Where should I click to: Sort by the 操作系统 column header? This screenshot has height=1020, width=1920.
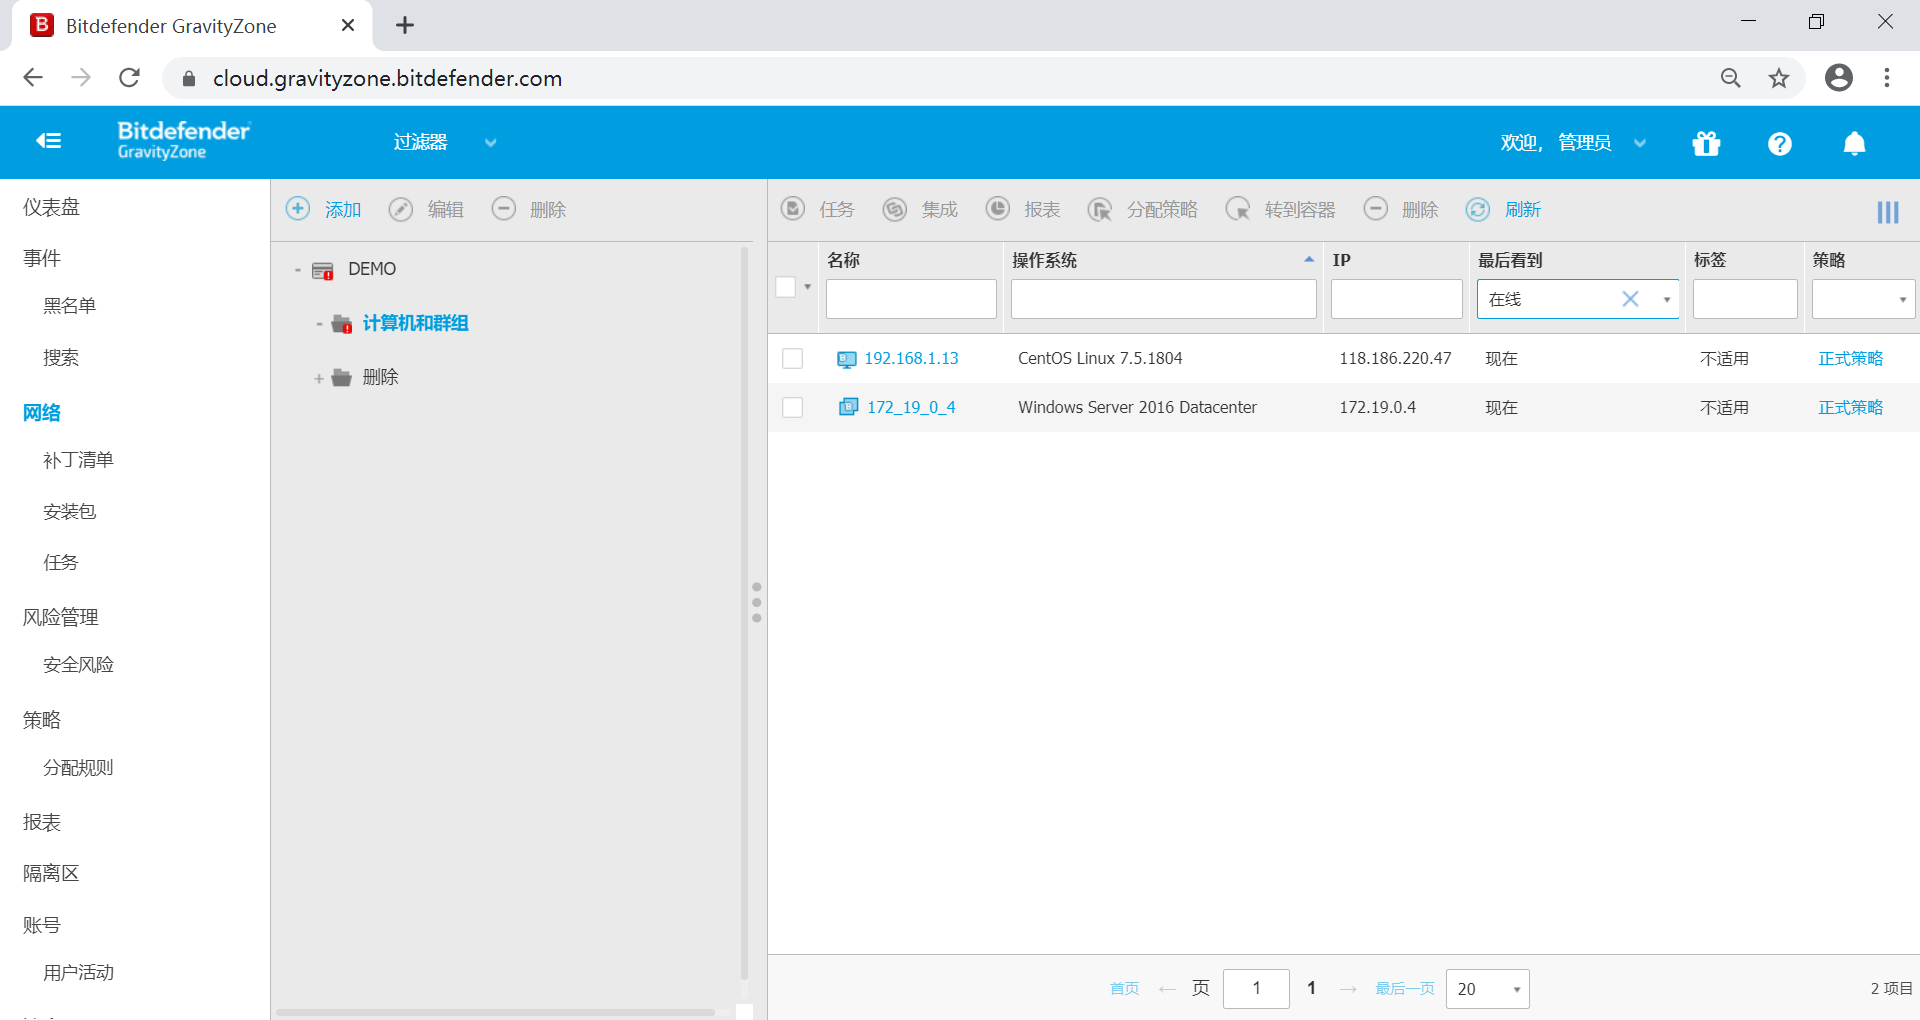pos(1044,260)
